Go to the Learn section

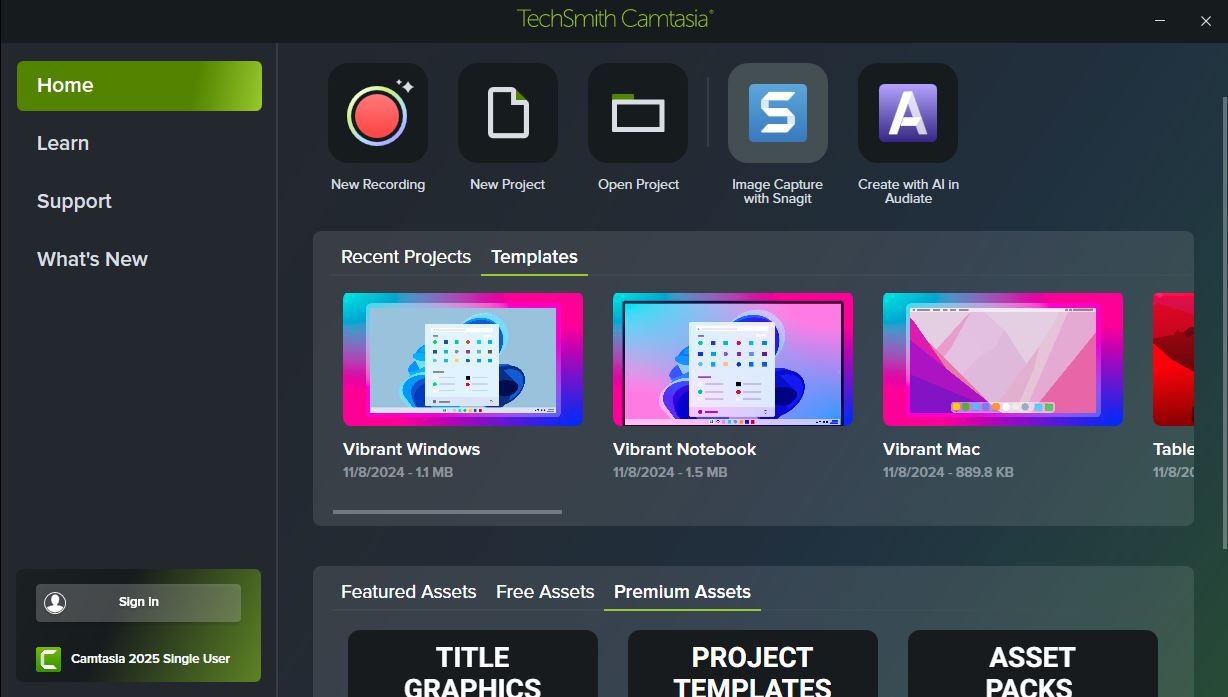[x=63, y=143]
